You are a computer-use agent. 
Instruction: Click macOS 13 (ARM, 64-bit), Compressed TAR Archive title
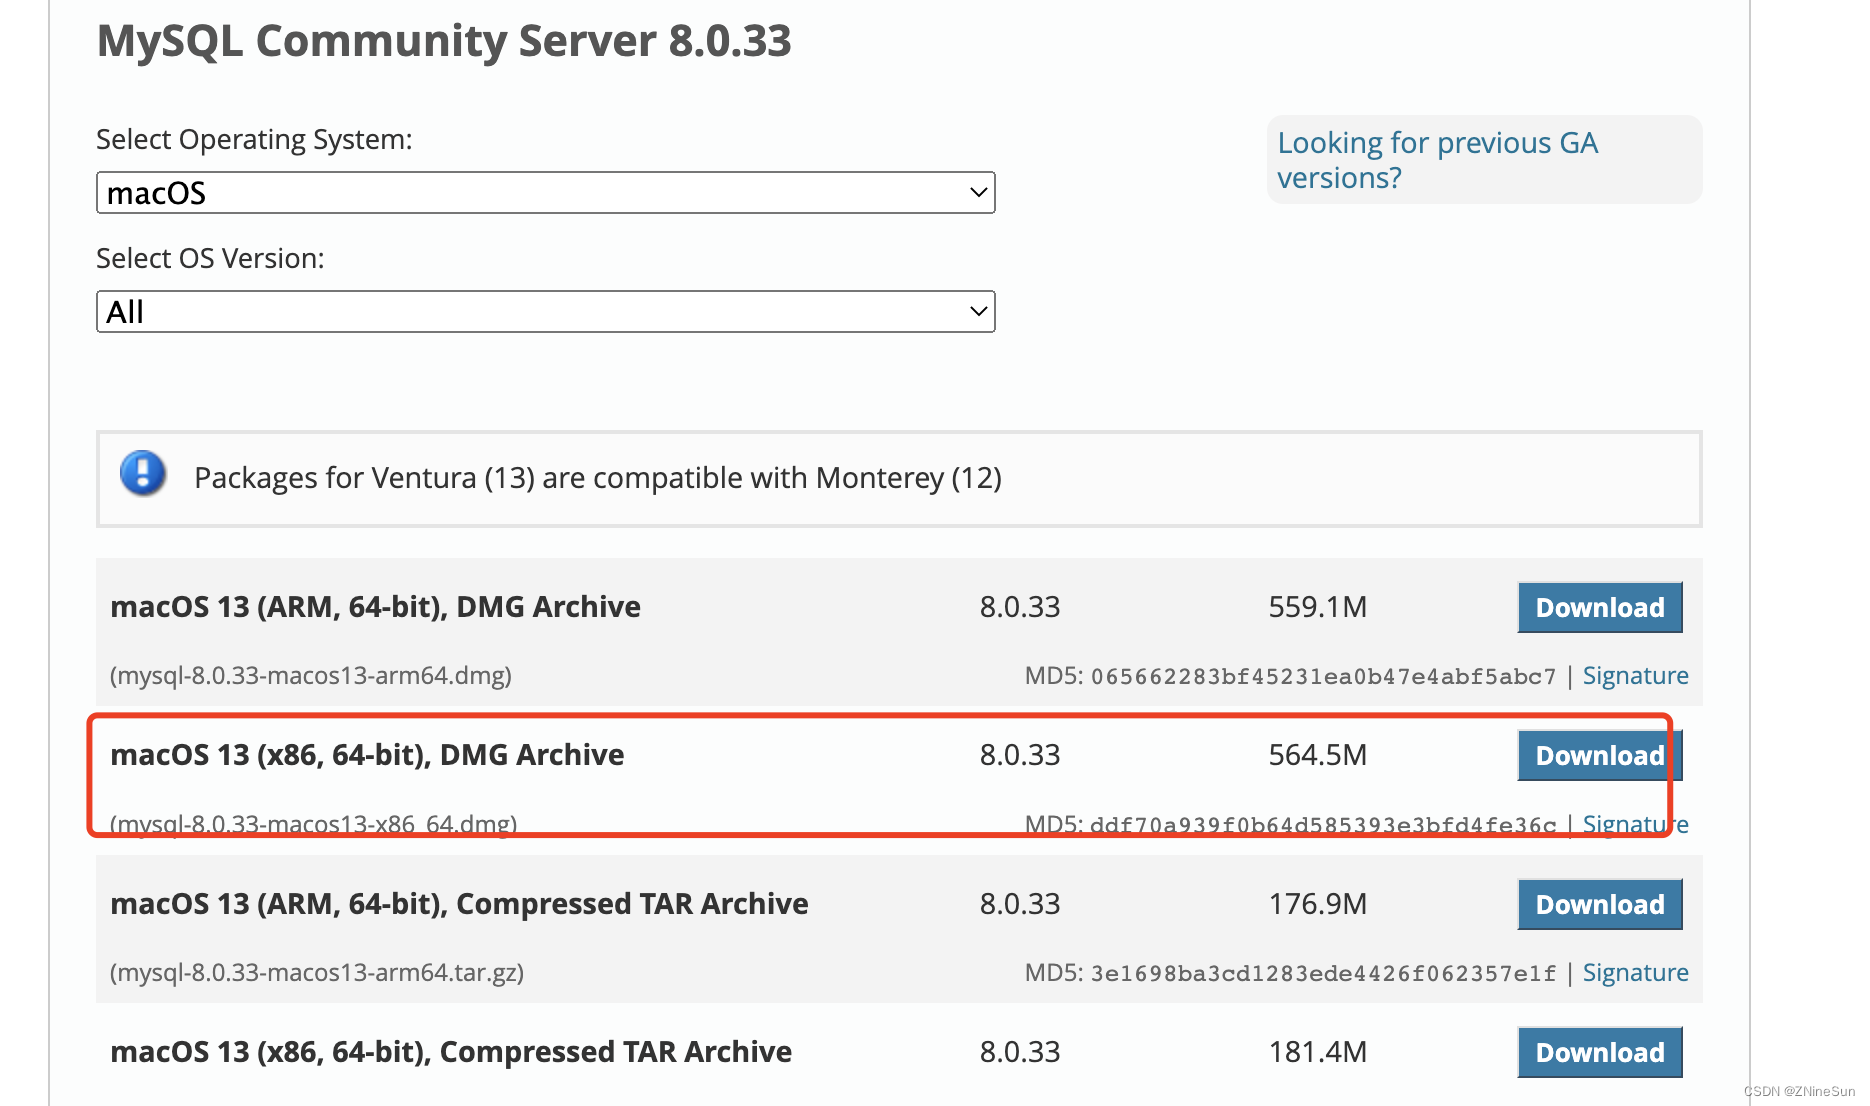point(459,904)
